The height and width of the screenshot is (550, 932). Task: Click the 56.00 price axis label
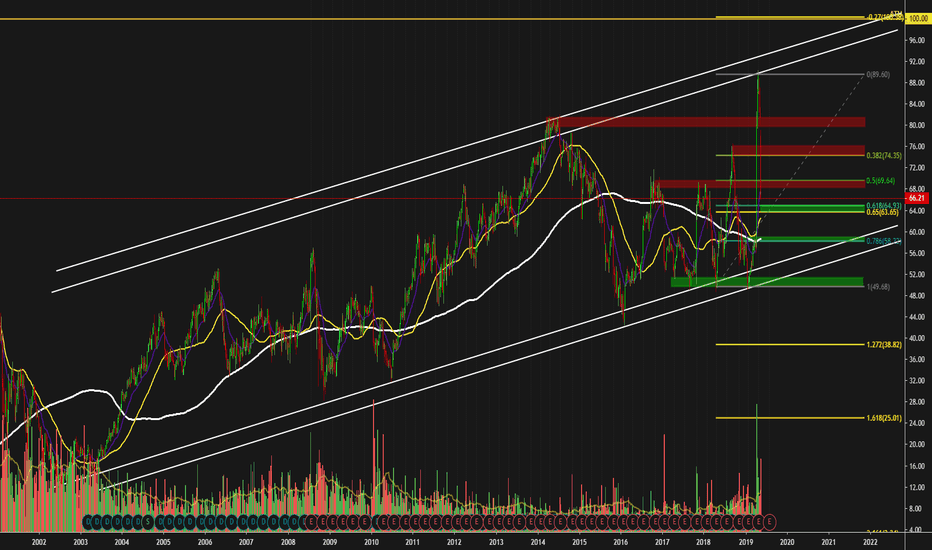[916, 253]
